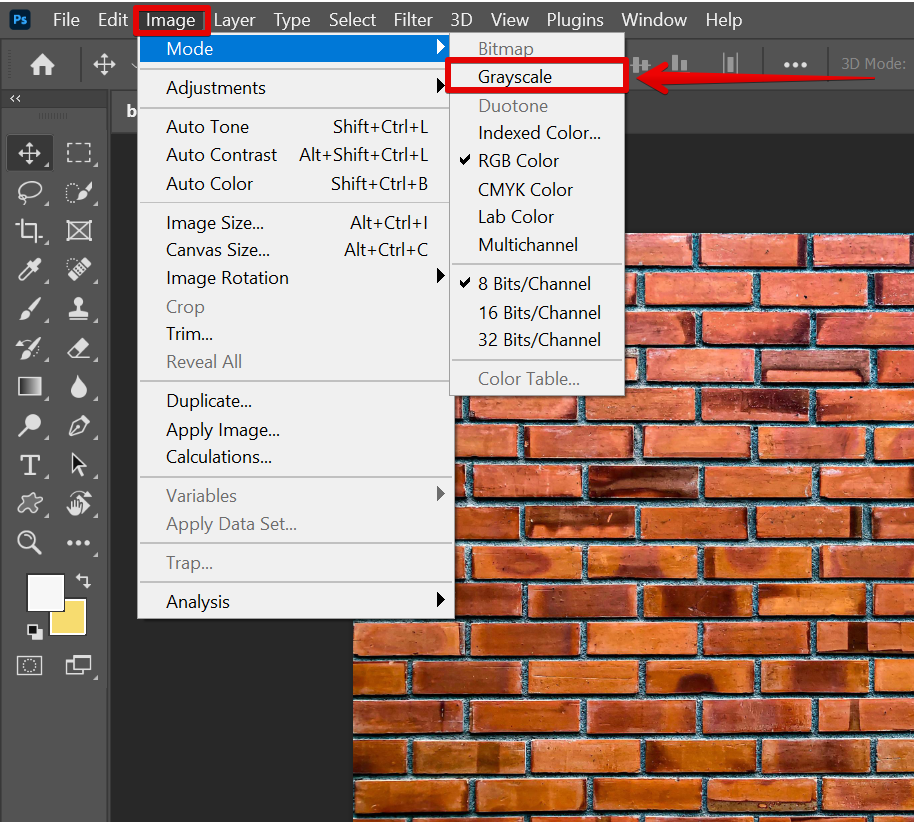This screenshot has height=822, width=914.
Task: Open the Filter menu
Action: [413, 20]
